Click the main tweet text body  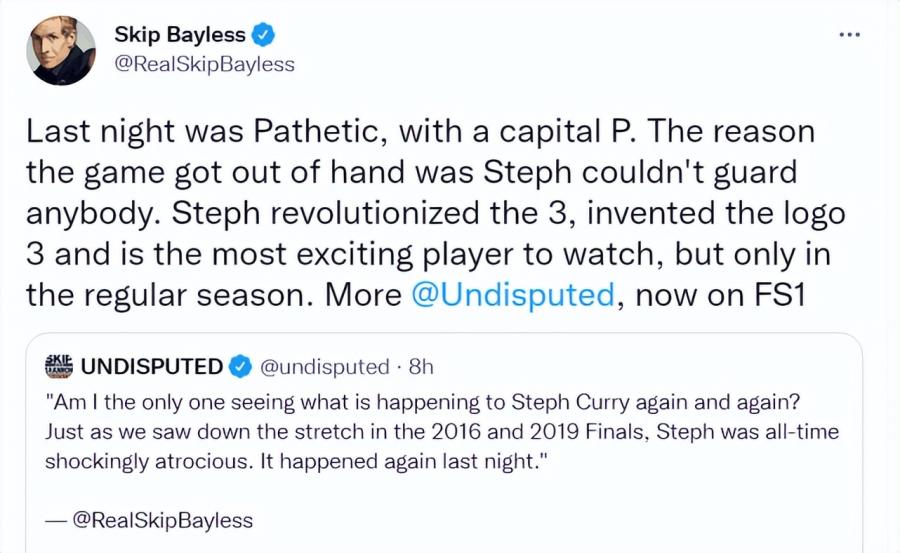(435, 213)
